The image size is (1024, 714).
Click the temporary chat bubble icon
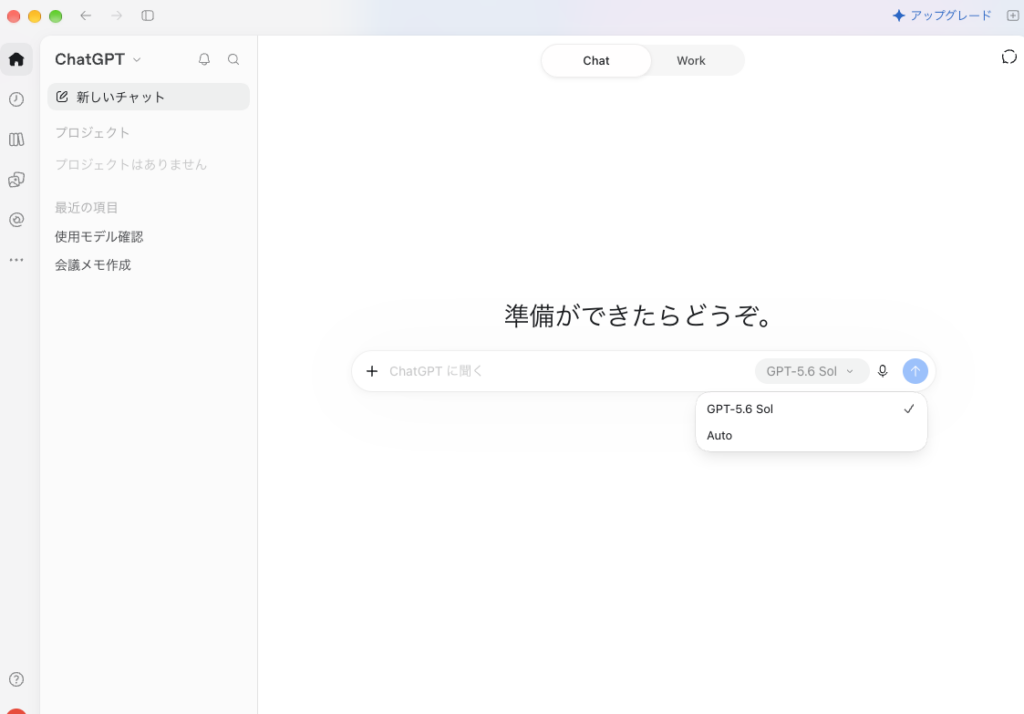tap(1009, 57)
